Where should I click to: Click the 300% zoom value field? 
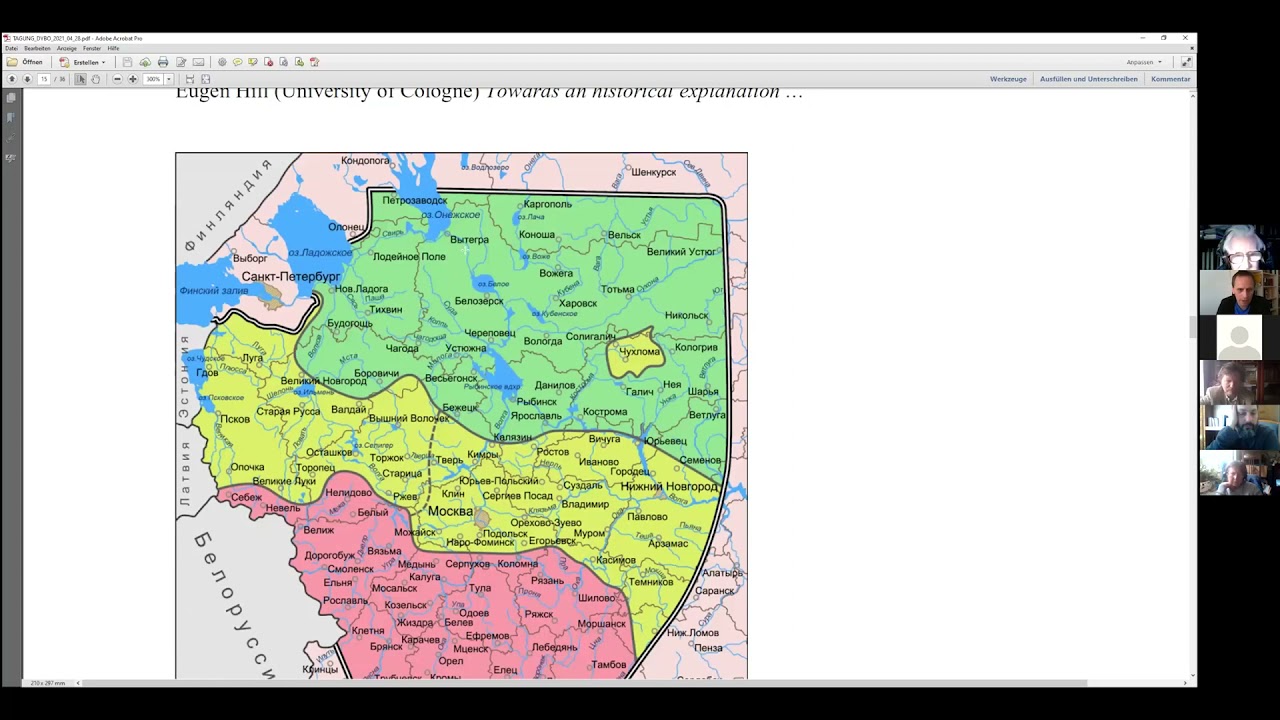pyautogui.click(x=153, y=79)
